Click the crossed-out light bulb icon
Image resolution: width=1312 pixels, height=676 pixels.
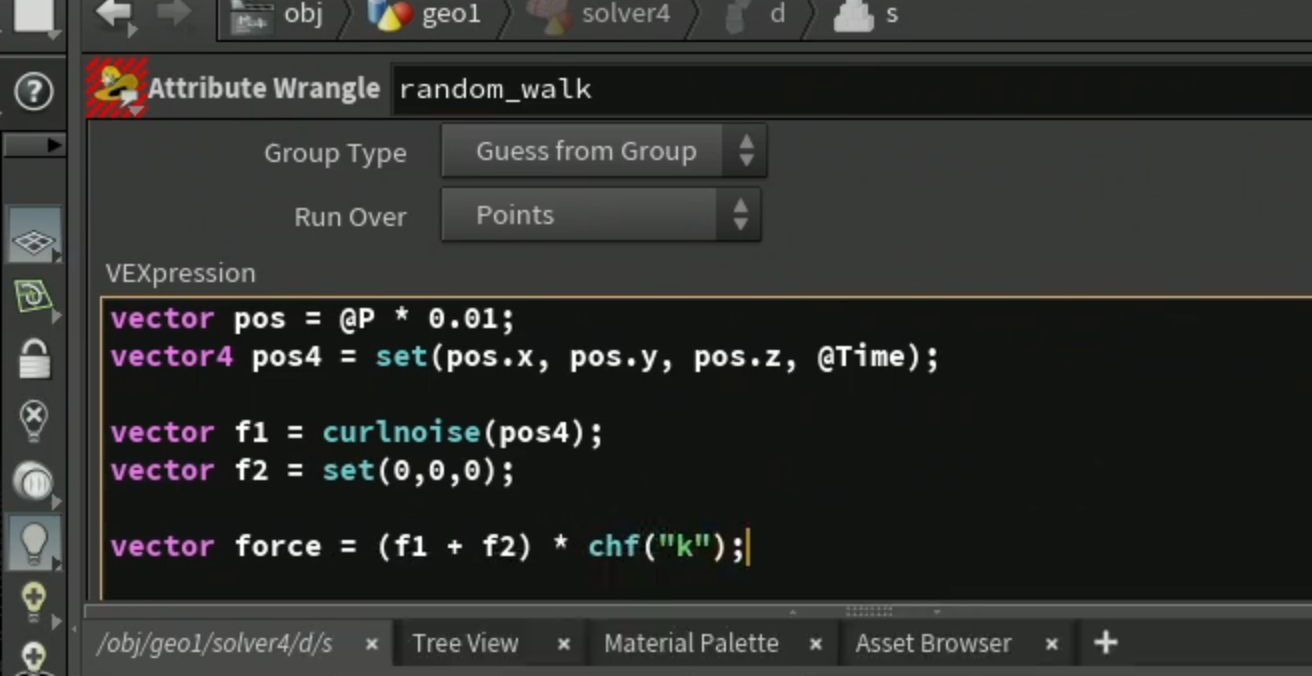[35, 421]
